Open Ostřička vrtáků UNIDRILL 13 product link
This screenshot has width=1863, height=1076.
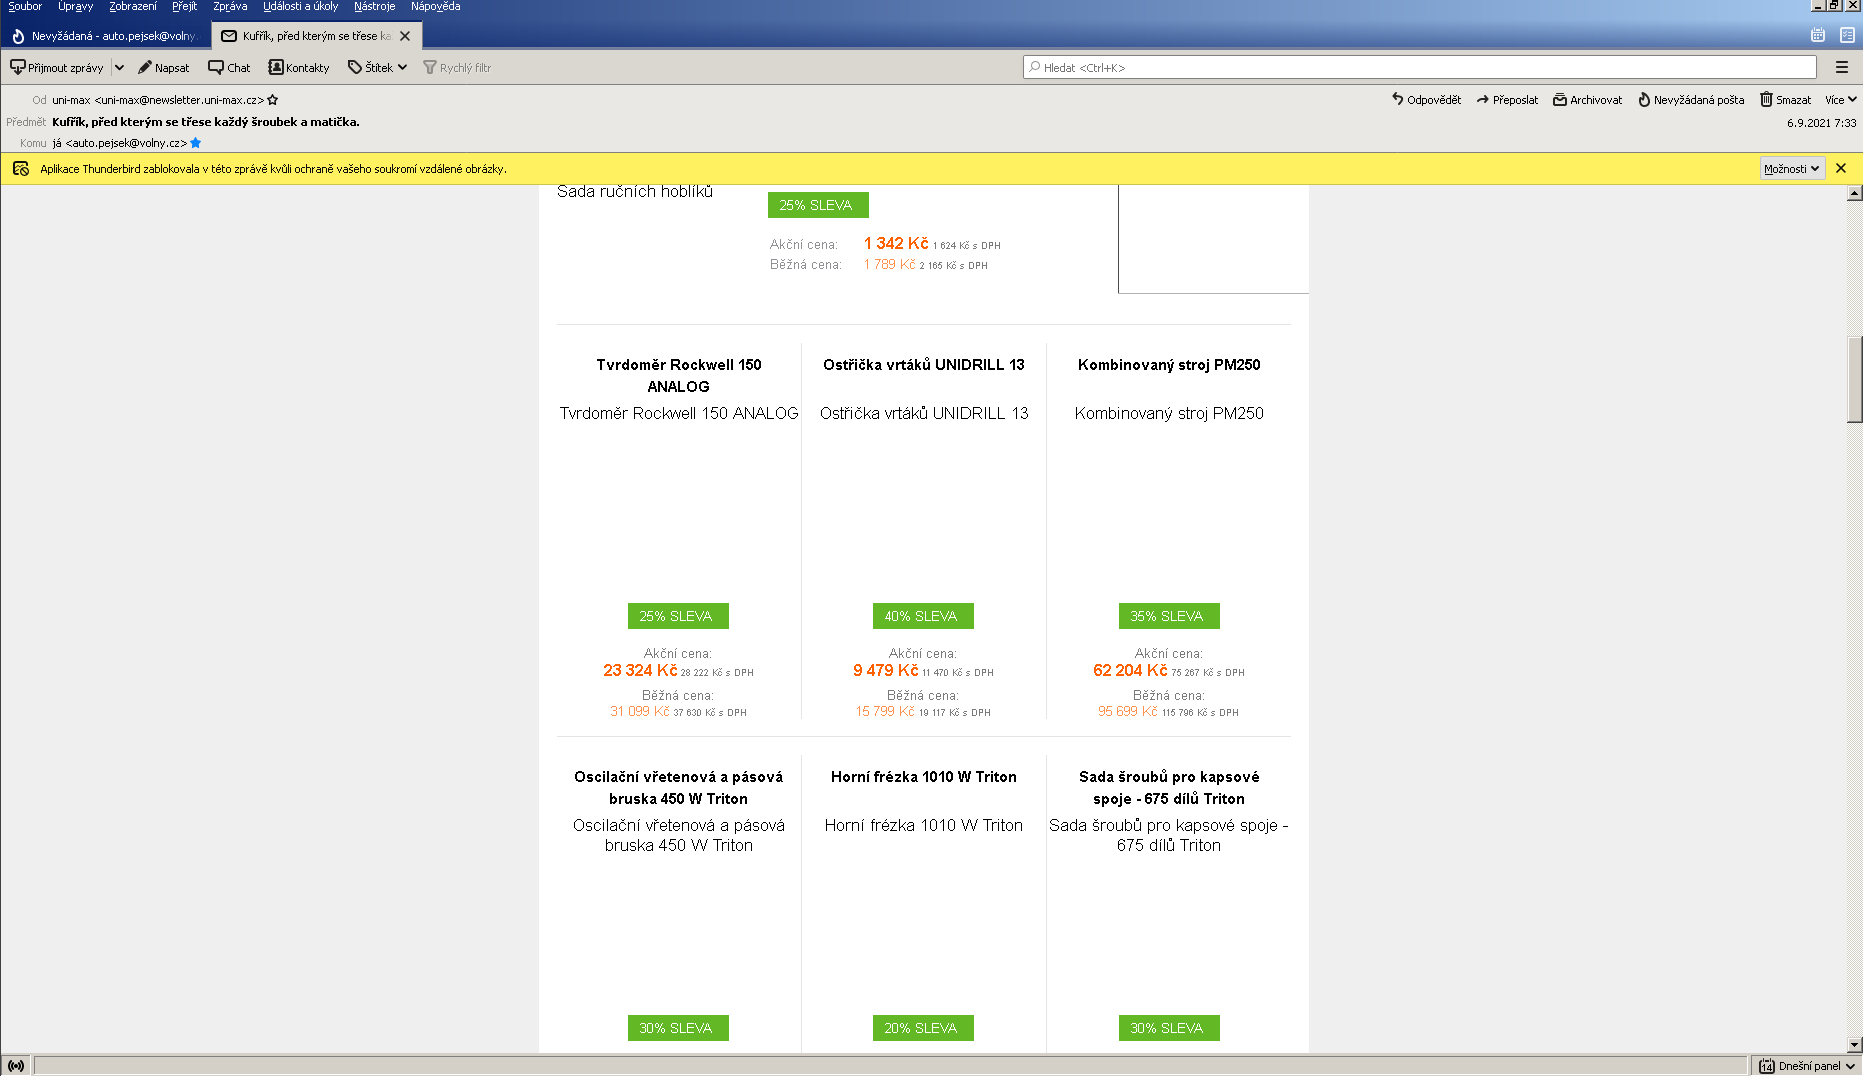coord(923,365)
